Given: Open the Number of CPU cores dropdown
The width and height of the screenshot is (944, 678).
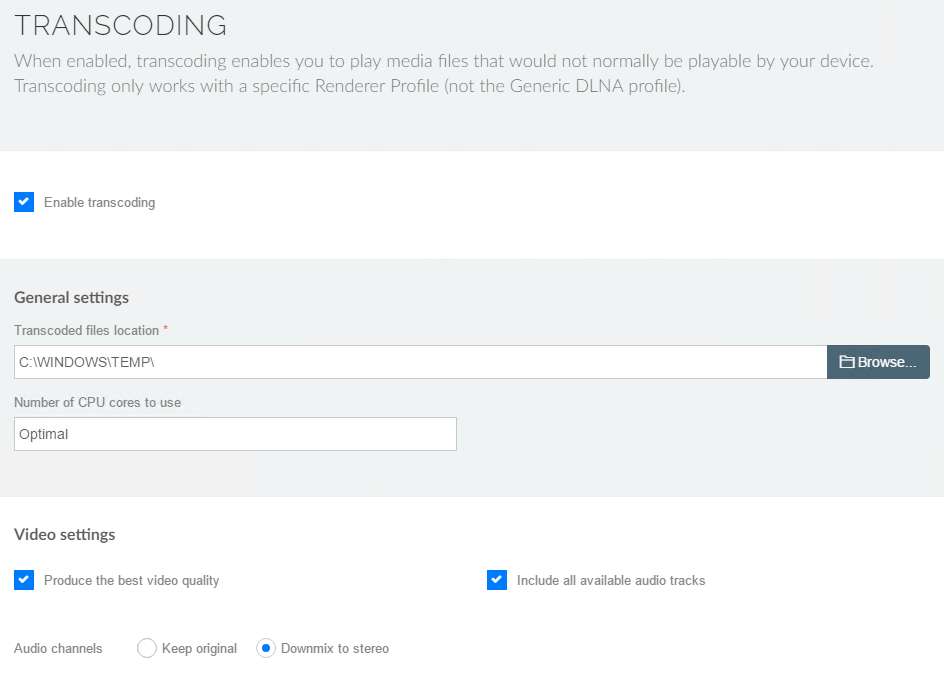Looking at the screenshot, I should point(235,434).
